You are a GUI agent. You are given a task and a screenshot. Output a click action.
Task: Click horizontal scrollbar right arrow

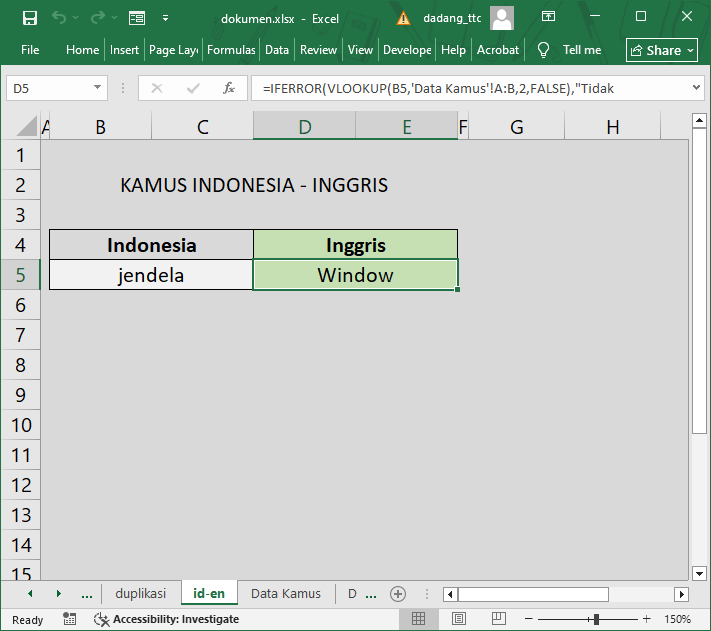[682, 594]
